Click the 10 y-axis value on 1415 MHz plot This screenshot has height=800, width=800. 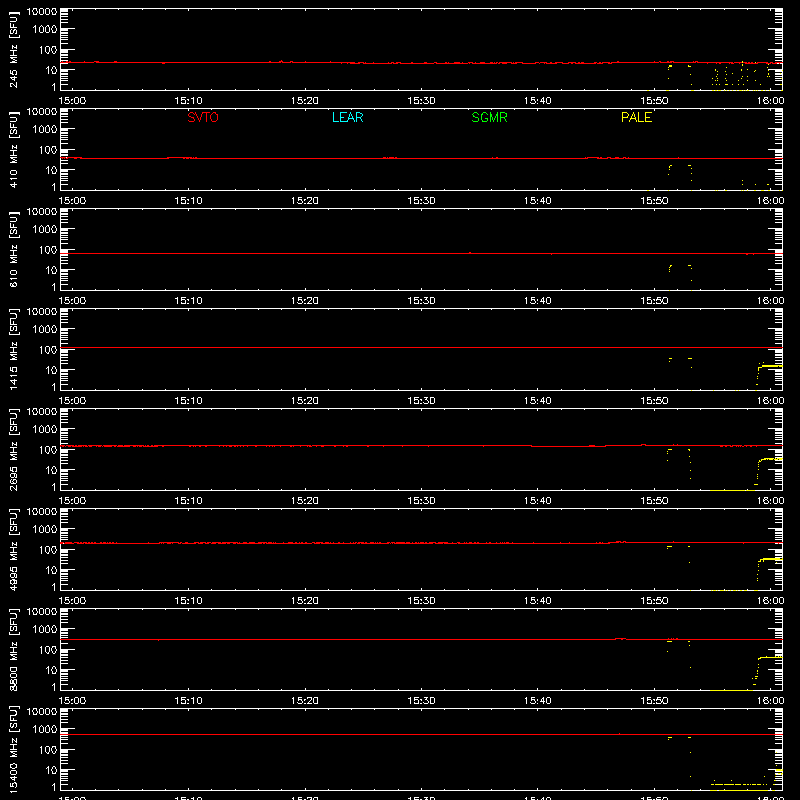(x=51, y=370)
